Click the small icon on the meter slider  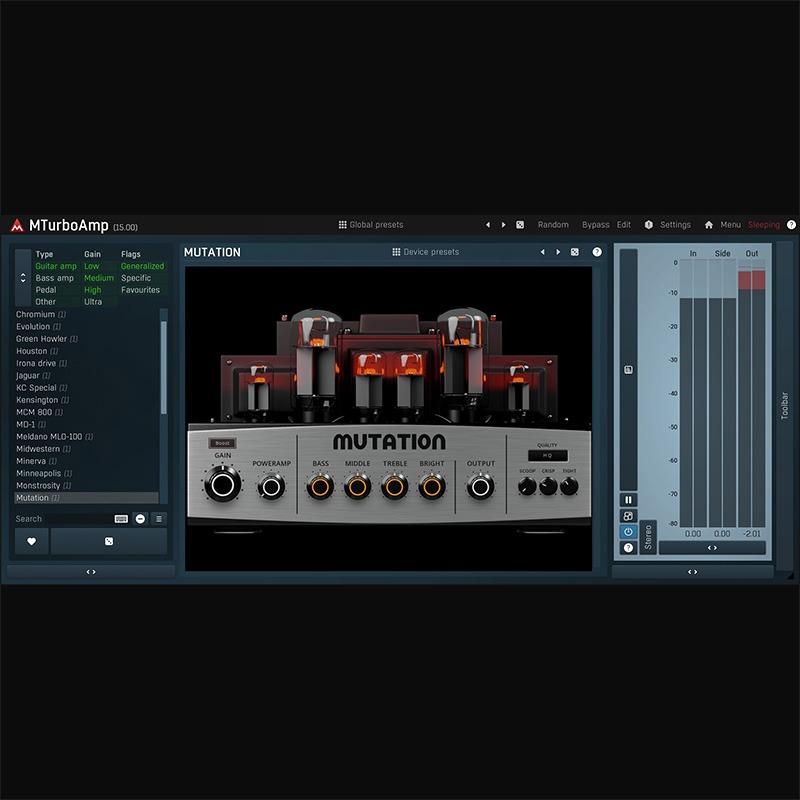(x=629, y=370)
